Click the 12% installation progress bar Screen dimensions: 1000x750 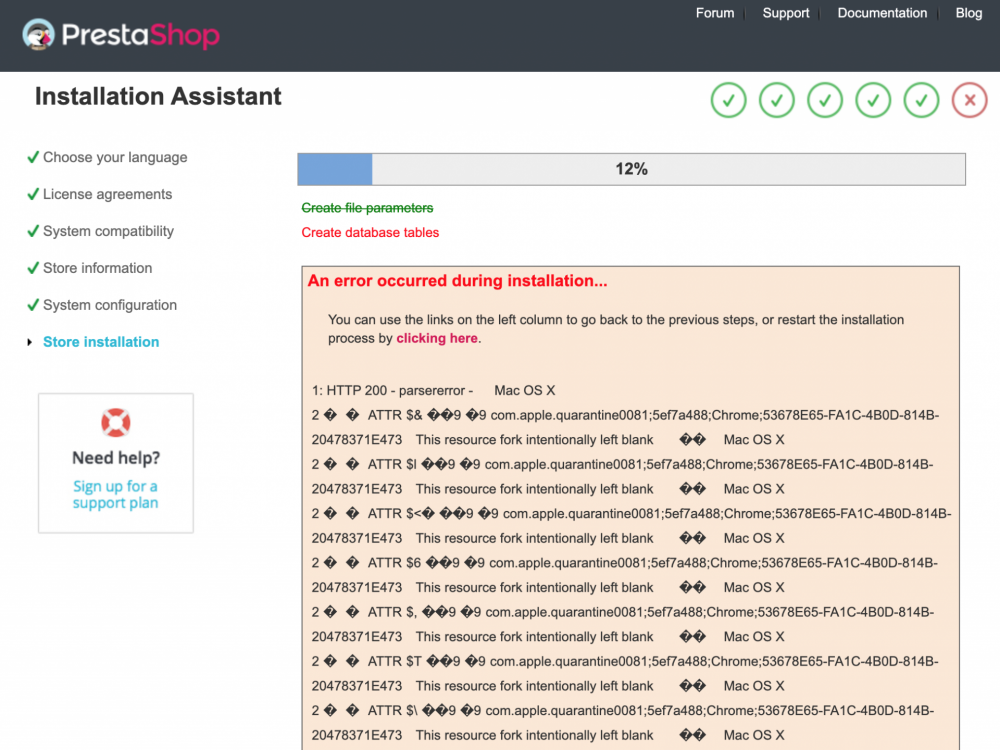[x=631, y=169]
